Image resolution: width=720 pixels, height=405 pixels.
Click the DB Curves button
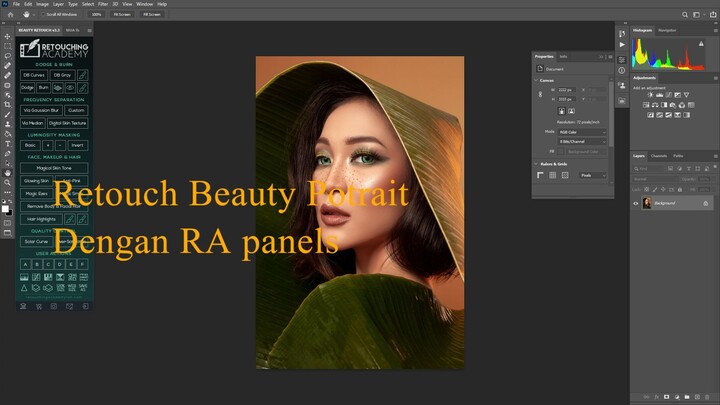(x=34, y=75)
